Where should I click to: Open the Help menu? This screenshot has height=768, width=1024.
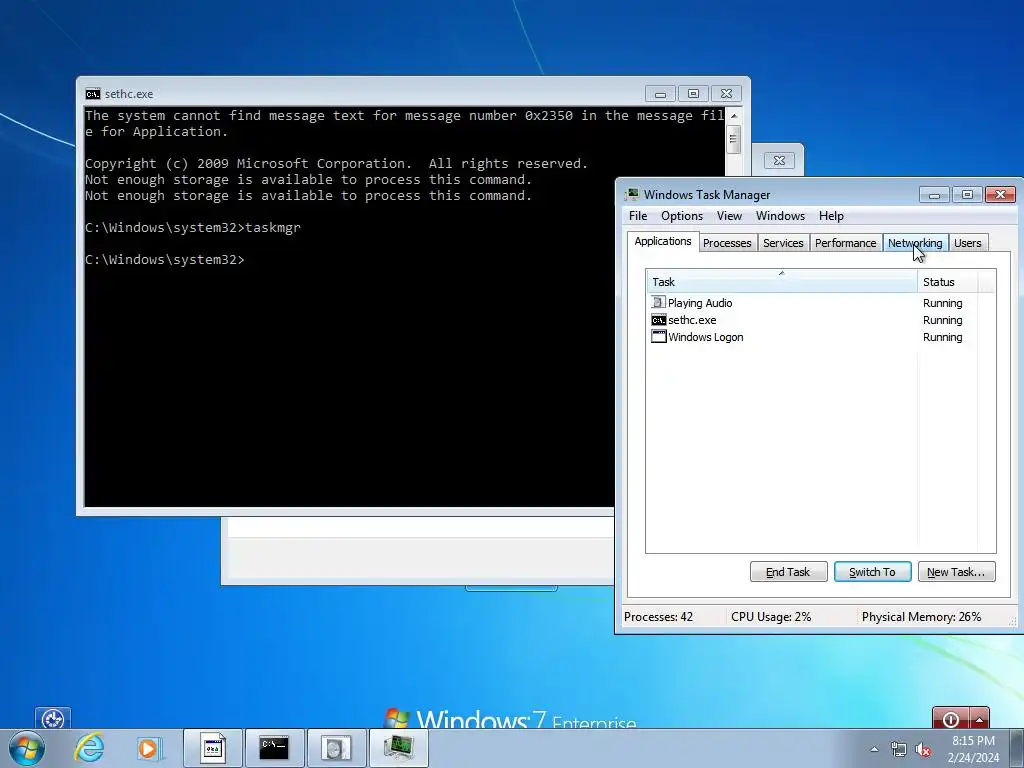pos(831,216)
